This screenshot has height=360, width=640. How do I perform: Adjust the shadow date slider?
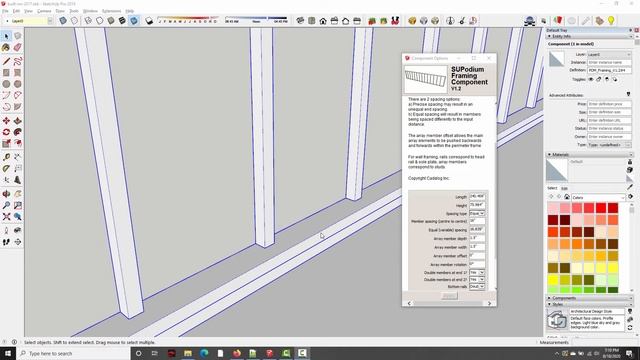(187, 21)
